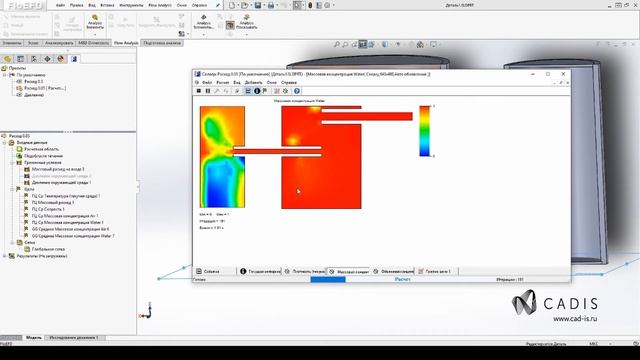Click the Open file icon in top toolbar
This screenshot has height=360, width=640.
(244, 5)
